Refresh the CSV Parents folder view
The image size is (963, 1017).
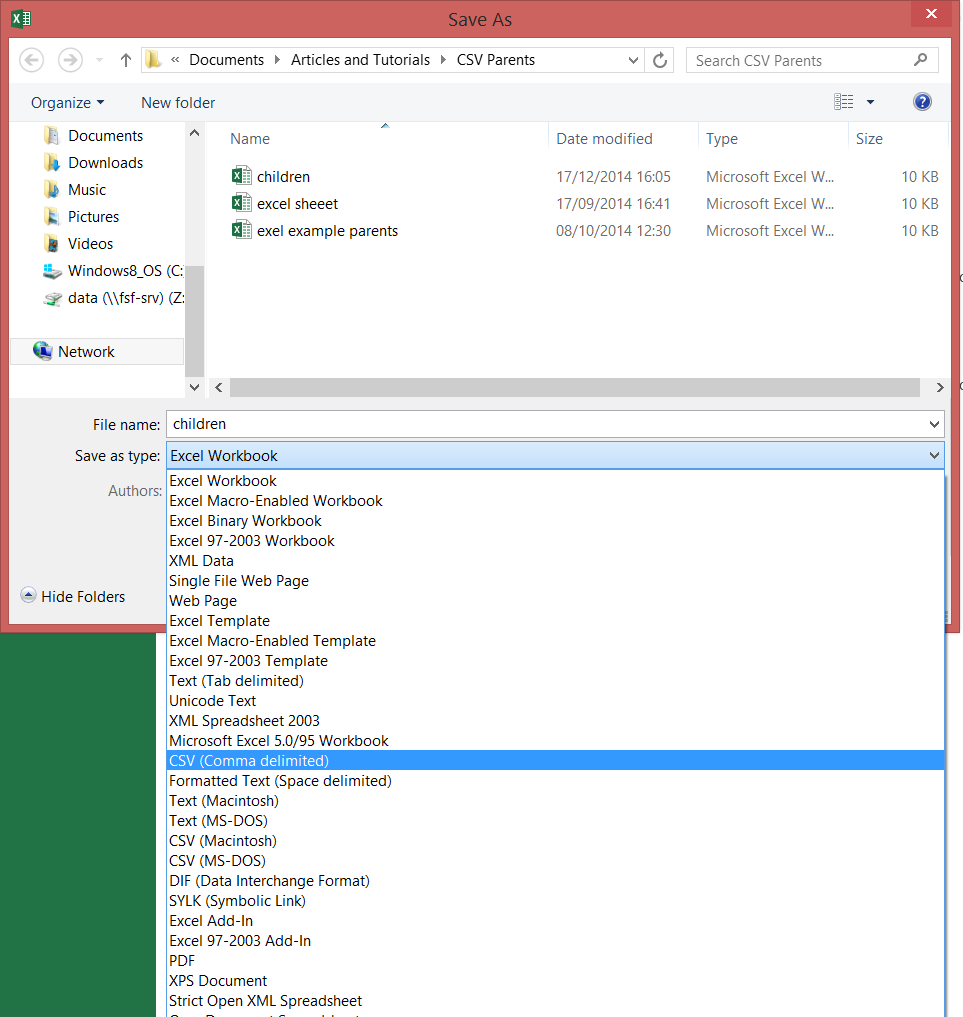pos(660,60)
